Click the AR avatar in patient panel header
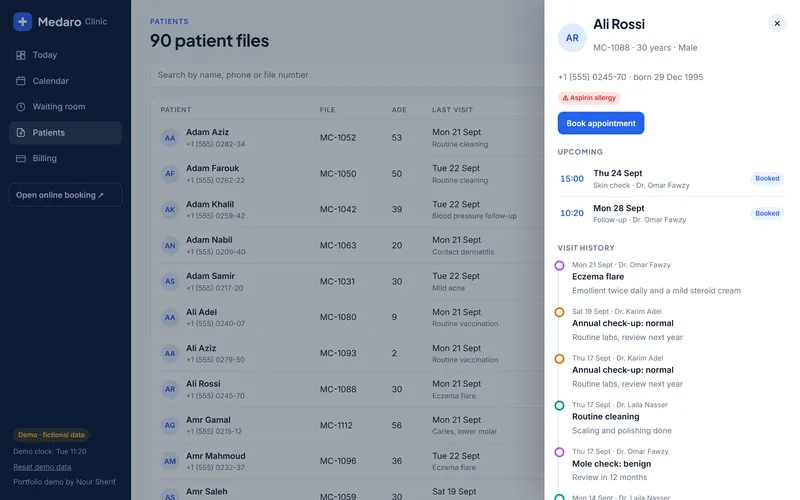The image size is (800, 500). pyautogui.click(x=572, y=38)
